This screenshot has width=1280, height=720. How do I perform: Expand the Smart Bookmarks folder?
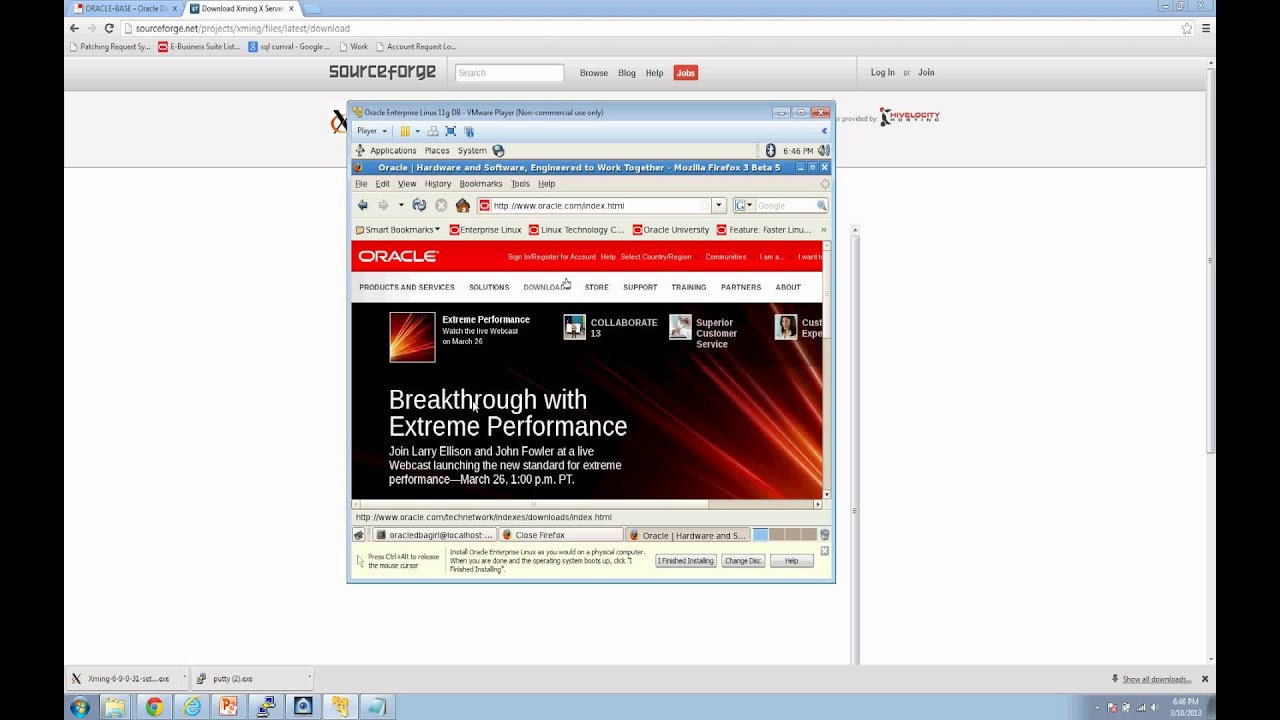coord(398,230)
